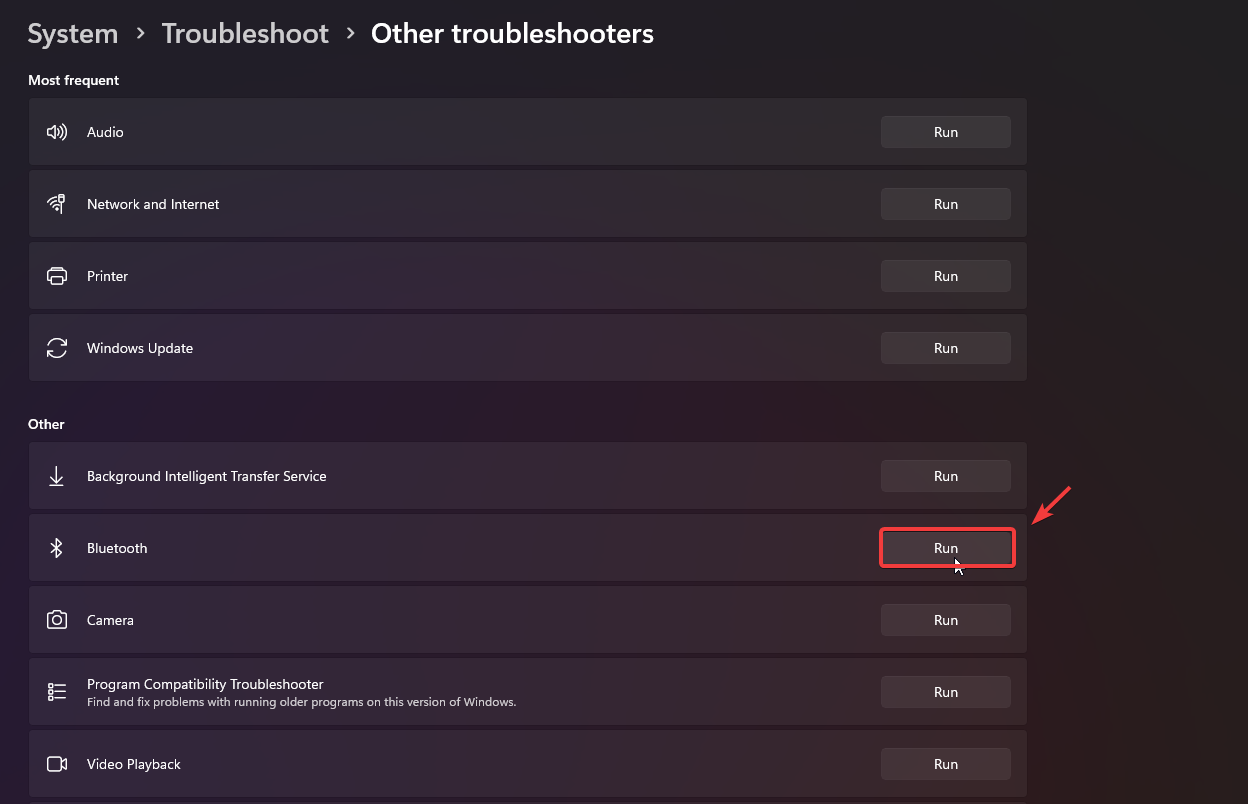Click the Printer icon
The width and height of the screenshot is (1248, 804).
57,276
